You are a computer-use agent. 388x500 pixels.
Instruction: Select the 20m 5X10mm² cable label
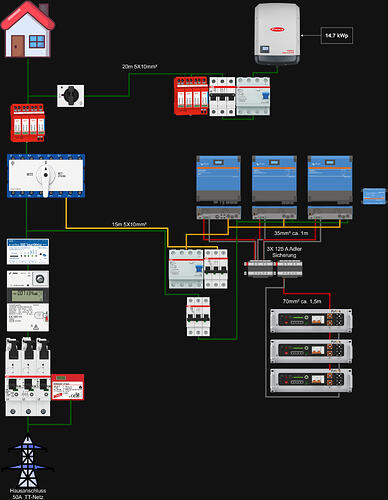tap(139, 67)
